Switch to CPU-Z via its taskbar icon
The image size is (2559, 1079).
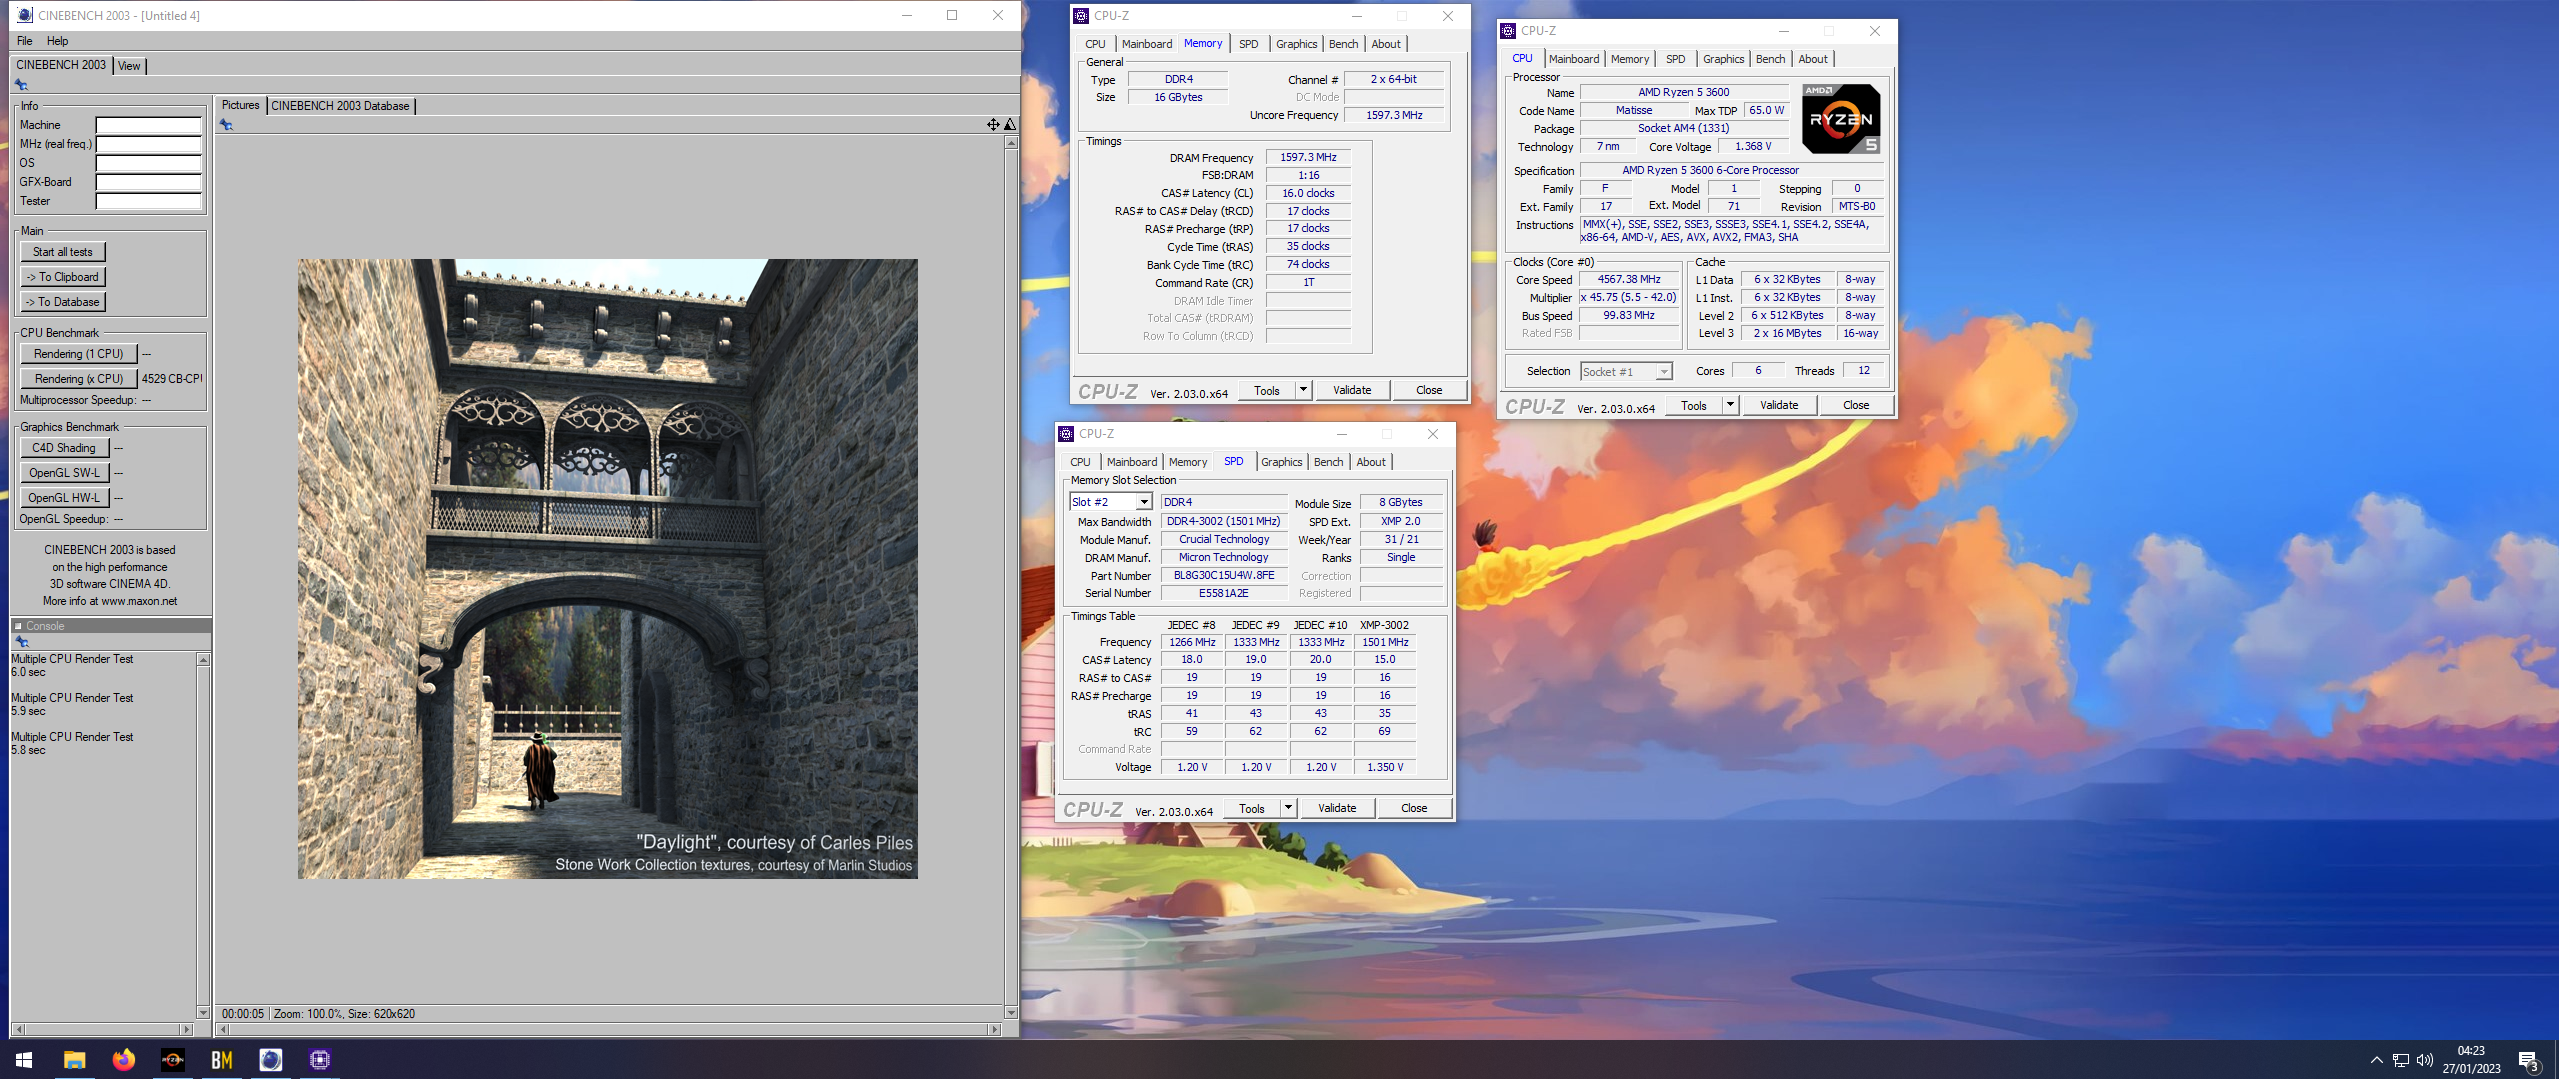[x=319, y=1060]
